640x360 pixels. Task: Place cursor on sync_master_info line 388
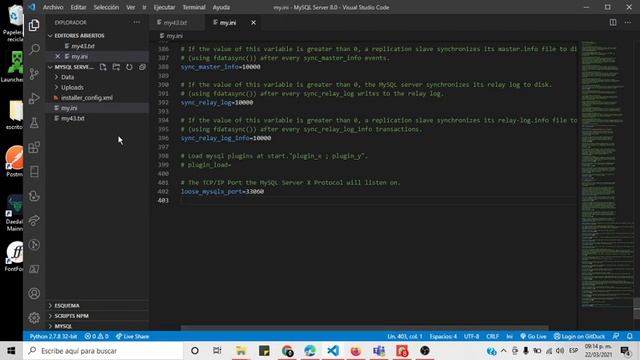tap(220, 67)
